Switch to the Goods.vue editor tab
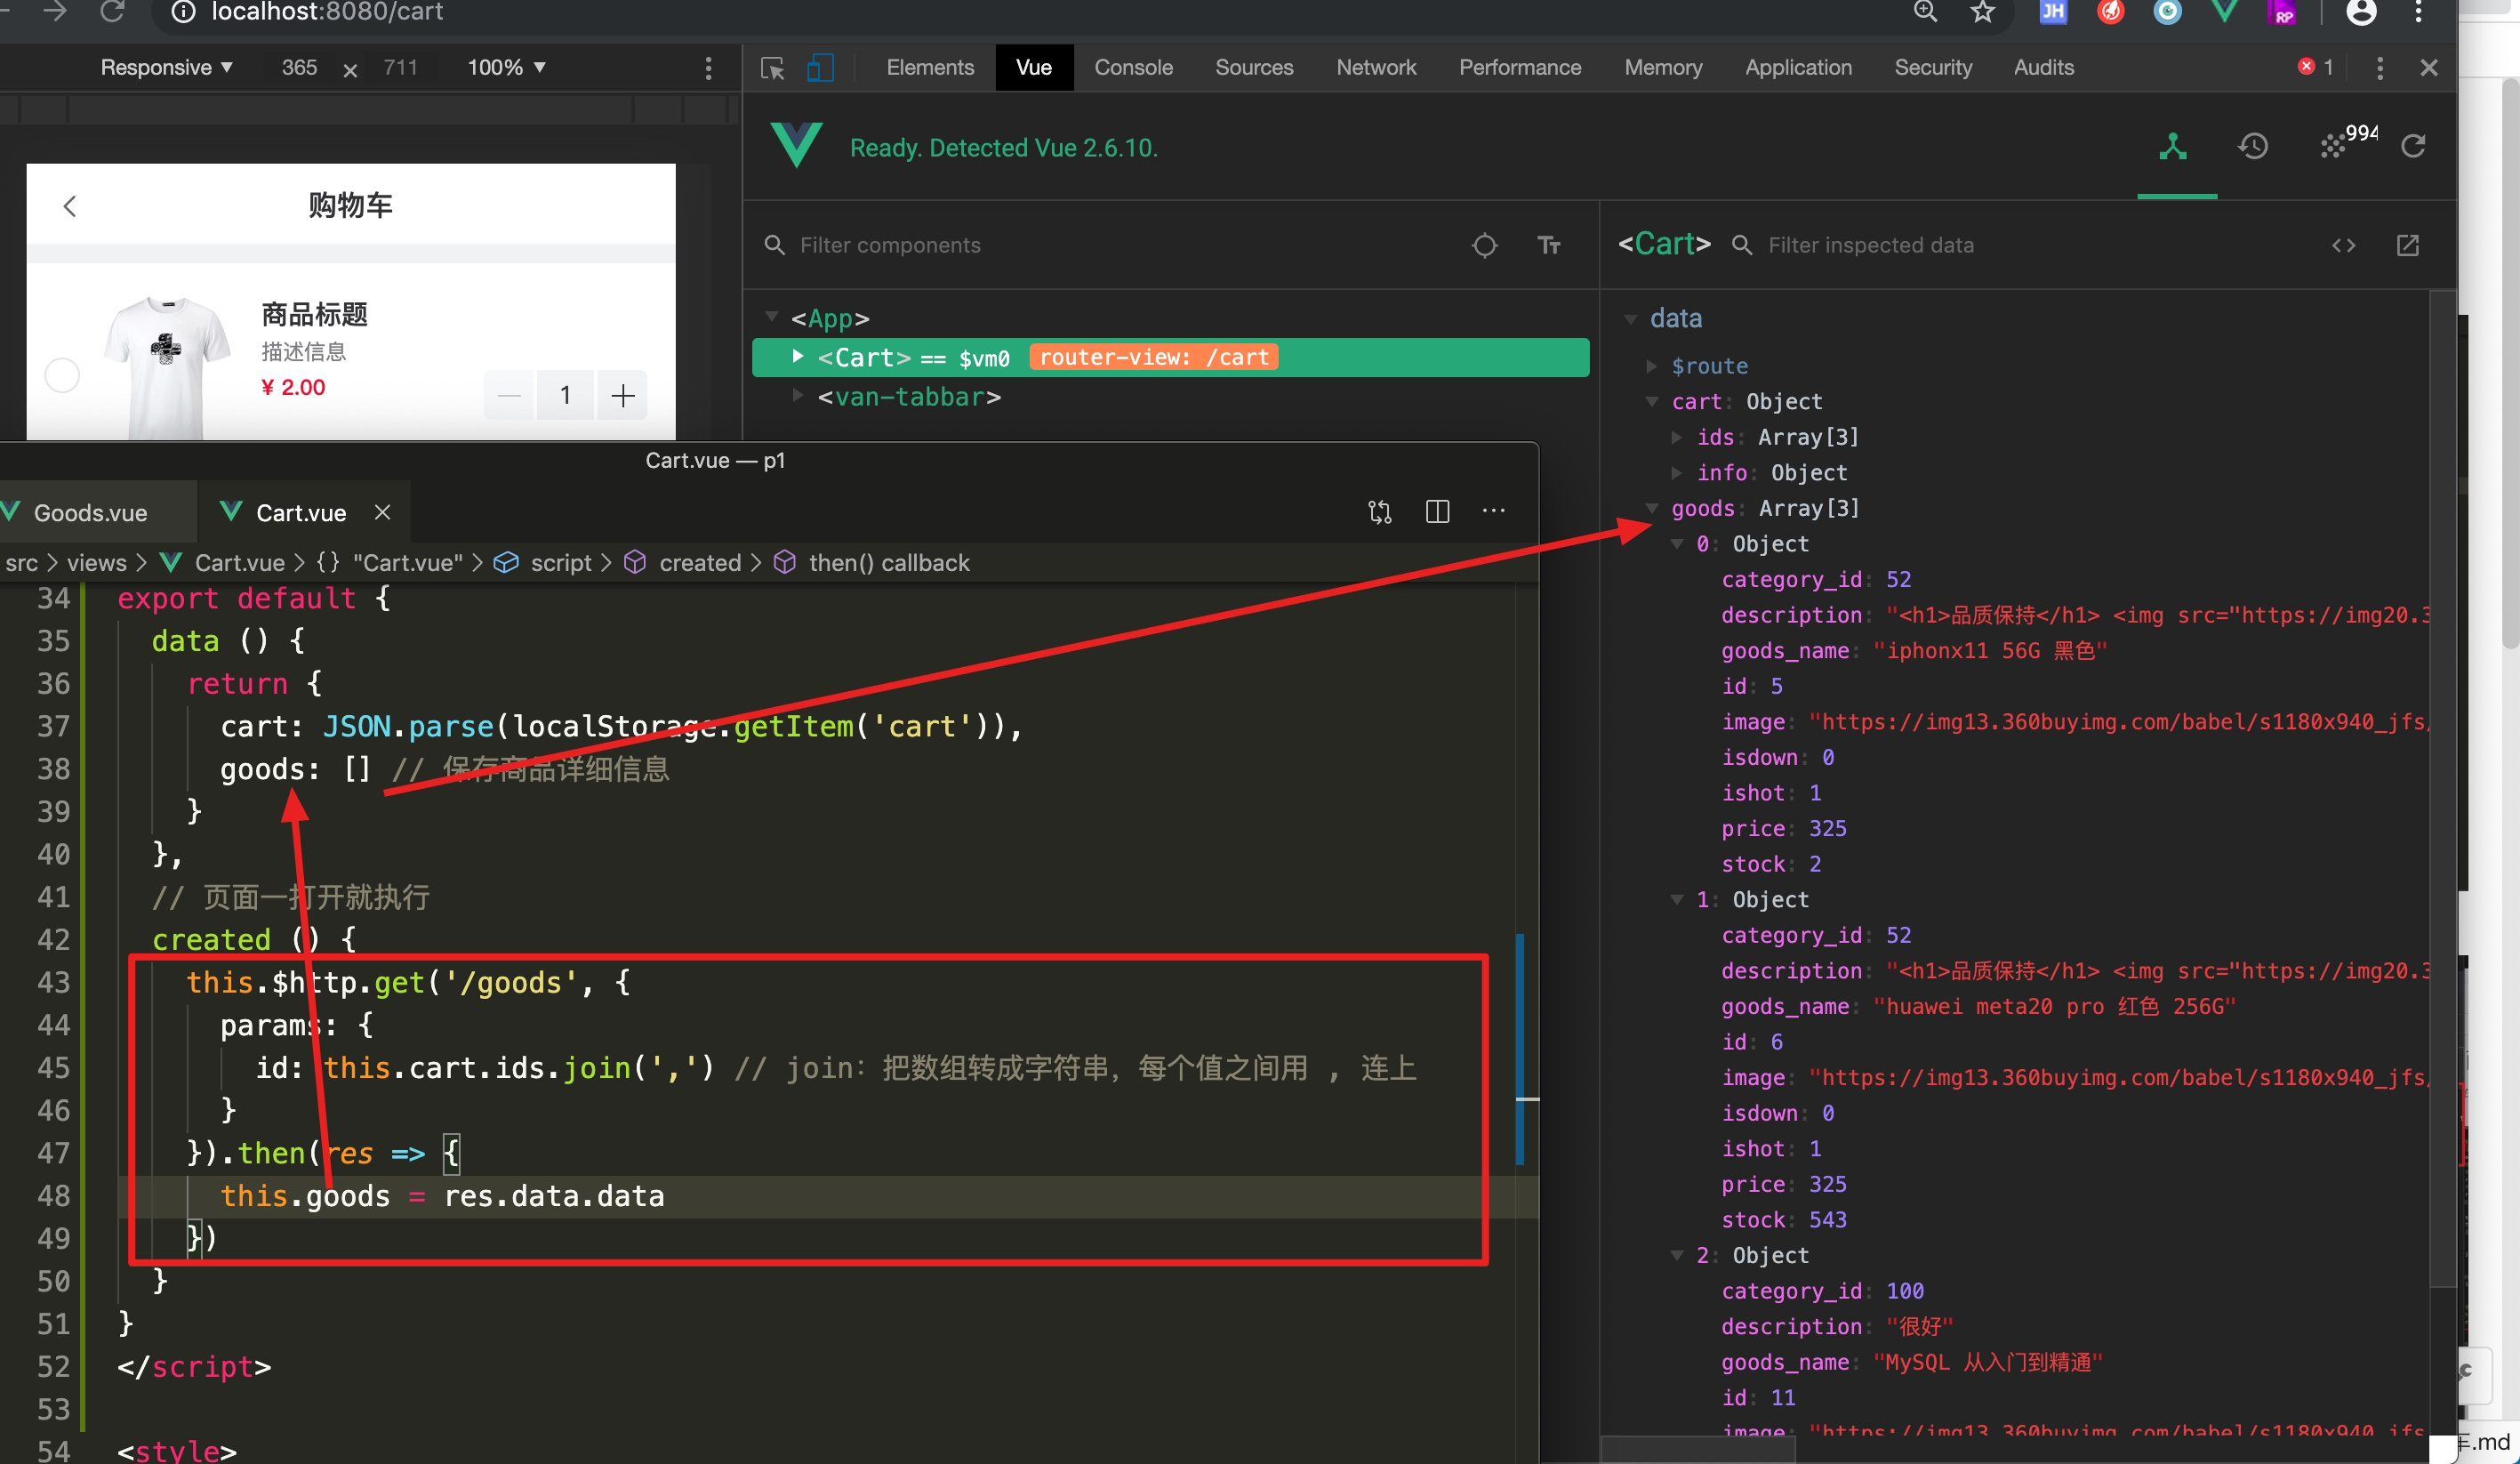The height and width of the screenshot is (1464, 2520). (x=90, y=512)
